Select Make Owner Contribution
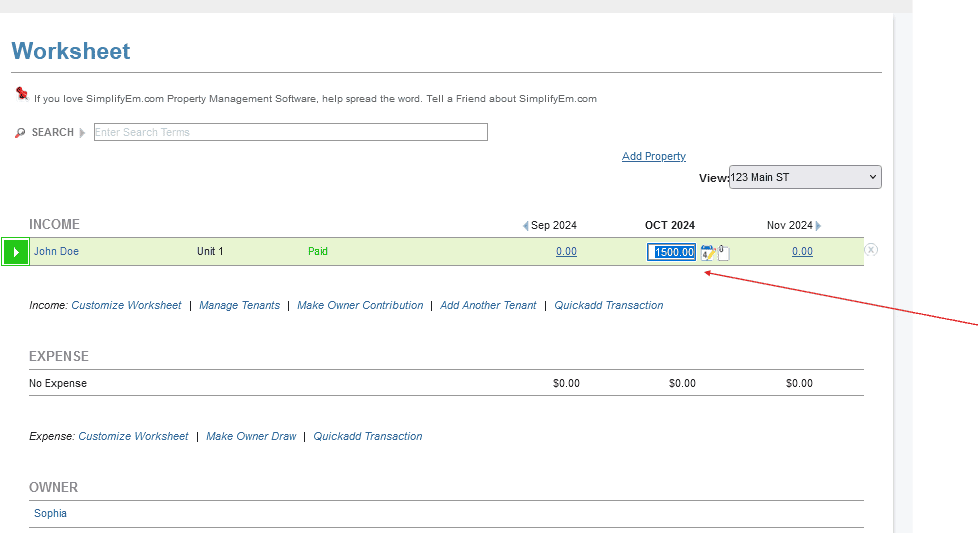The width and height of the screenshot is (979, 543). pyautogui.click(x=360, y=305)
